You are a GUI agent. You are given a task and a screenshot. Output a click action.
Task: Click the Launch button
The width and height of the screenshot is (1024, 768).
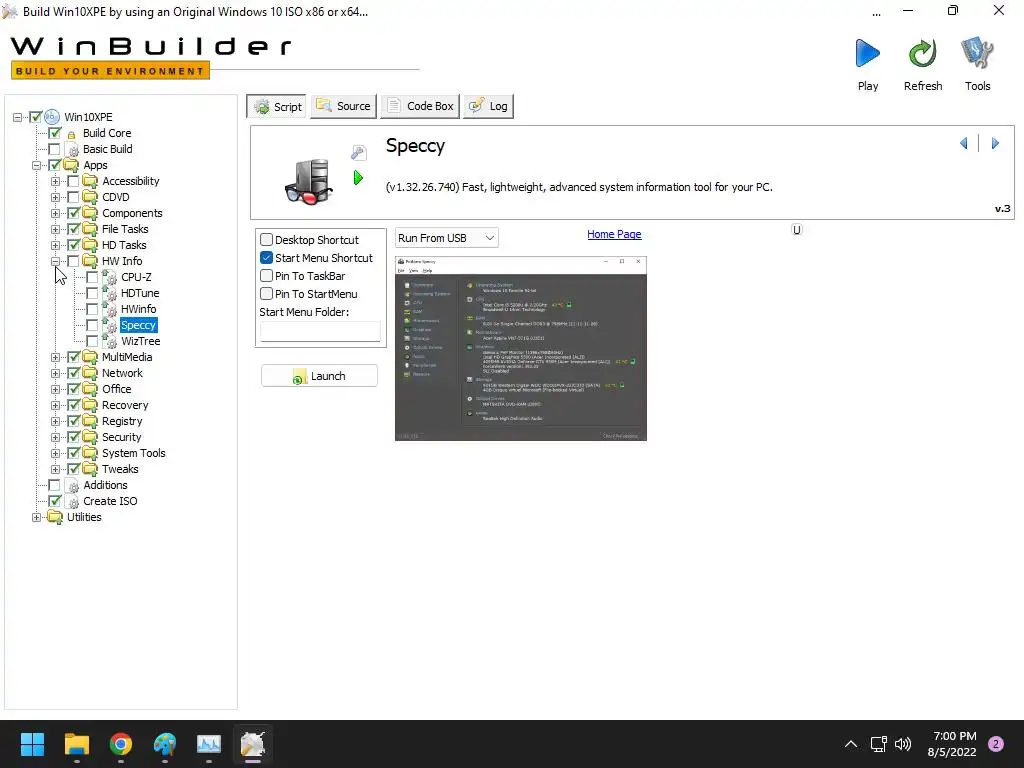click(319, 376)
